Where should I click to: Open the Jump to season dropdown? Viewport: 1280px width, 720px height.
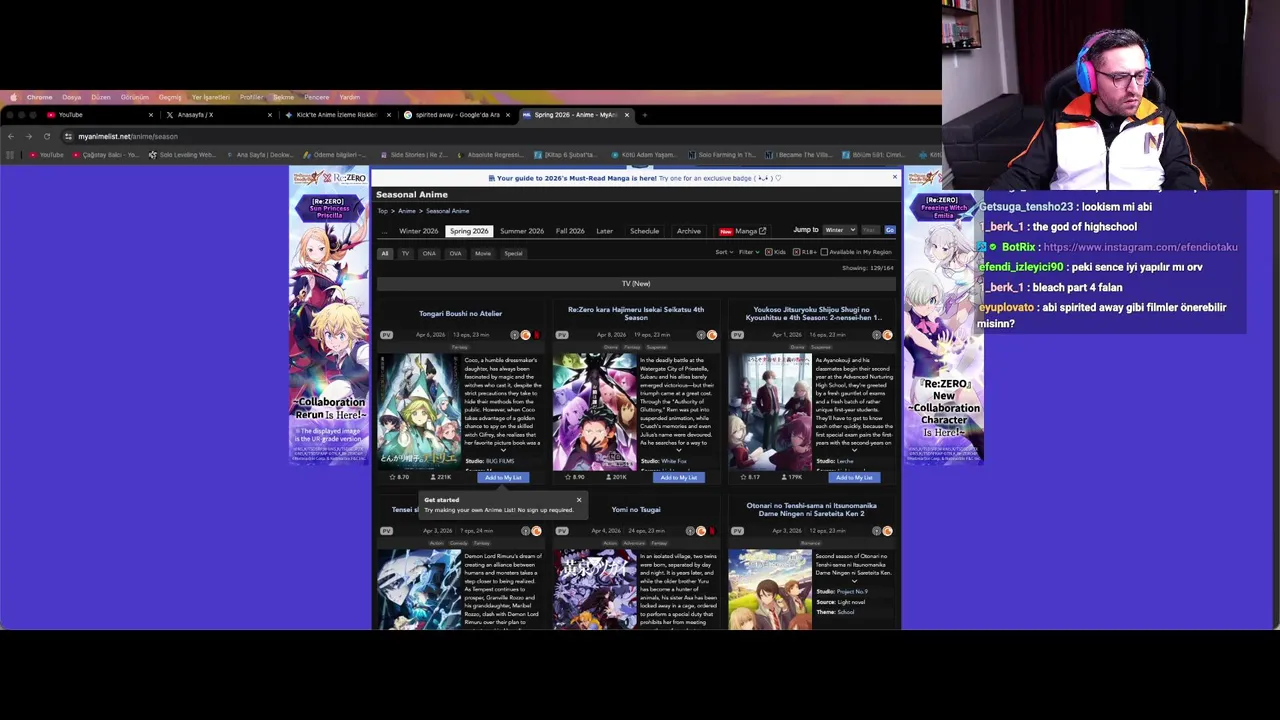pos(839,230)
